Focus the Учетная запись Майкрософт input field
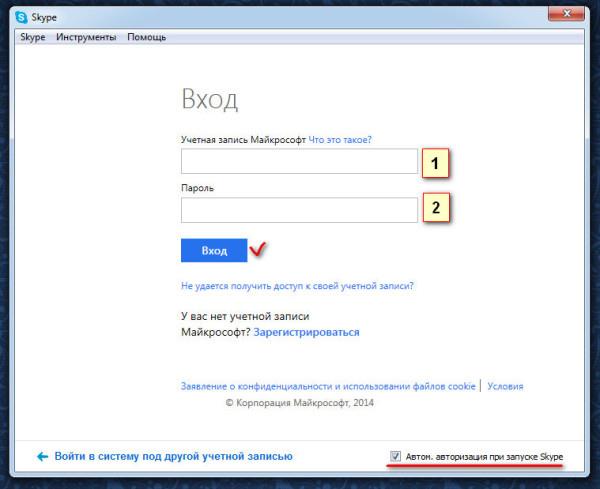600x489 pixels. click(x=298, y=162)
